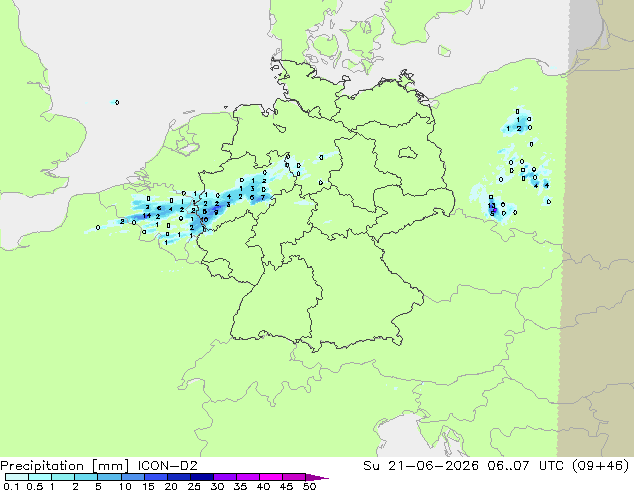Select the '(09+46)' forecast run label
The height and width of the screenshot is (490, 634).
click(600, 466)
